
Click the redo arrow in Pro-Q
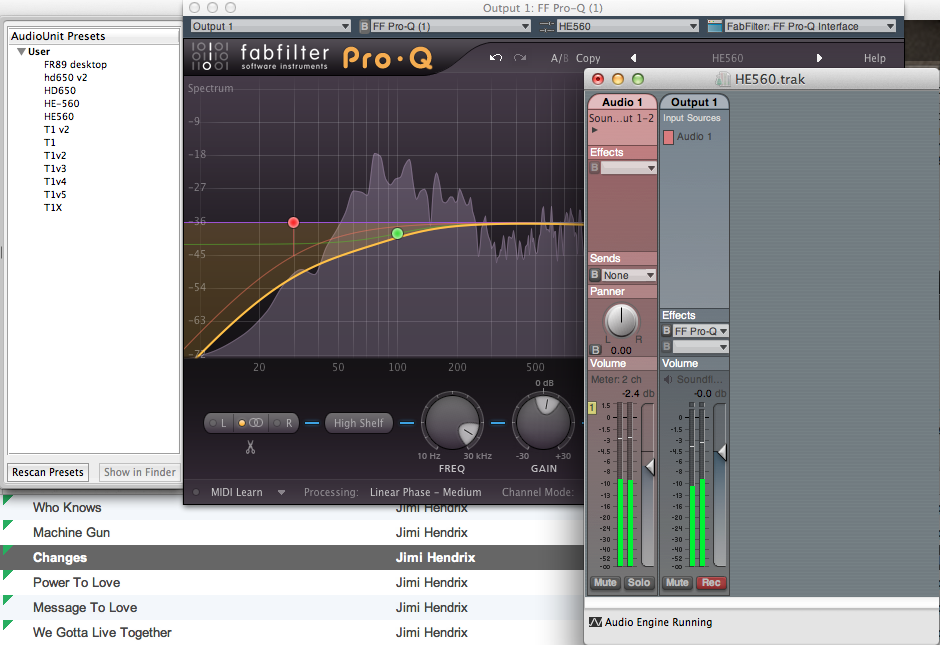pos(520,58)
